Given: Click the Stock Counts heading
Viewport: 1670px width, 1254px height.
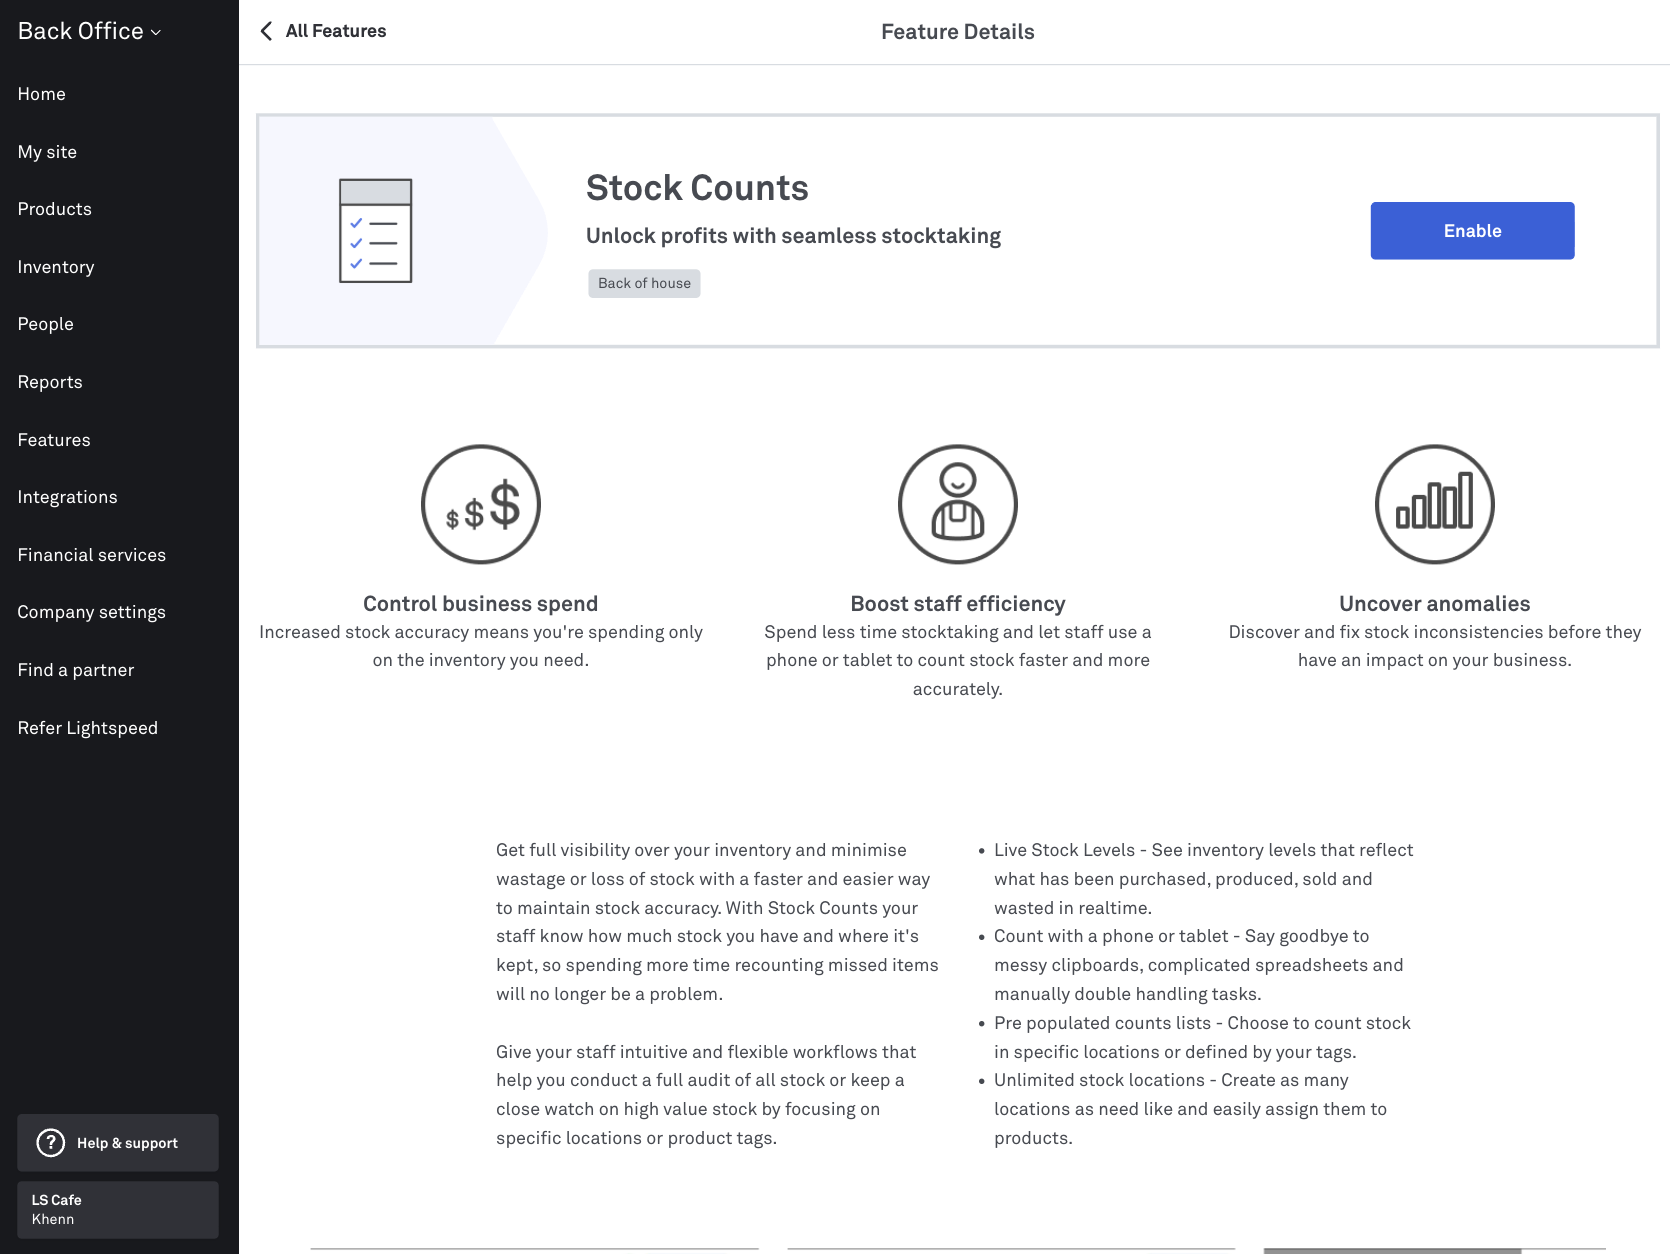Looking at the screenshot, I should coord(697,188).
